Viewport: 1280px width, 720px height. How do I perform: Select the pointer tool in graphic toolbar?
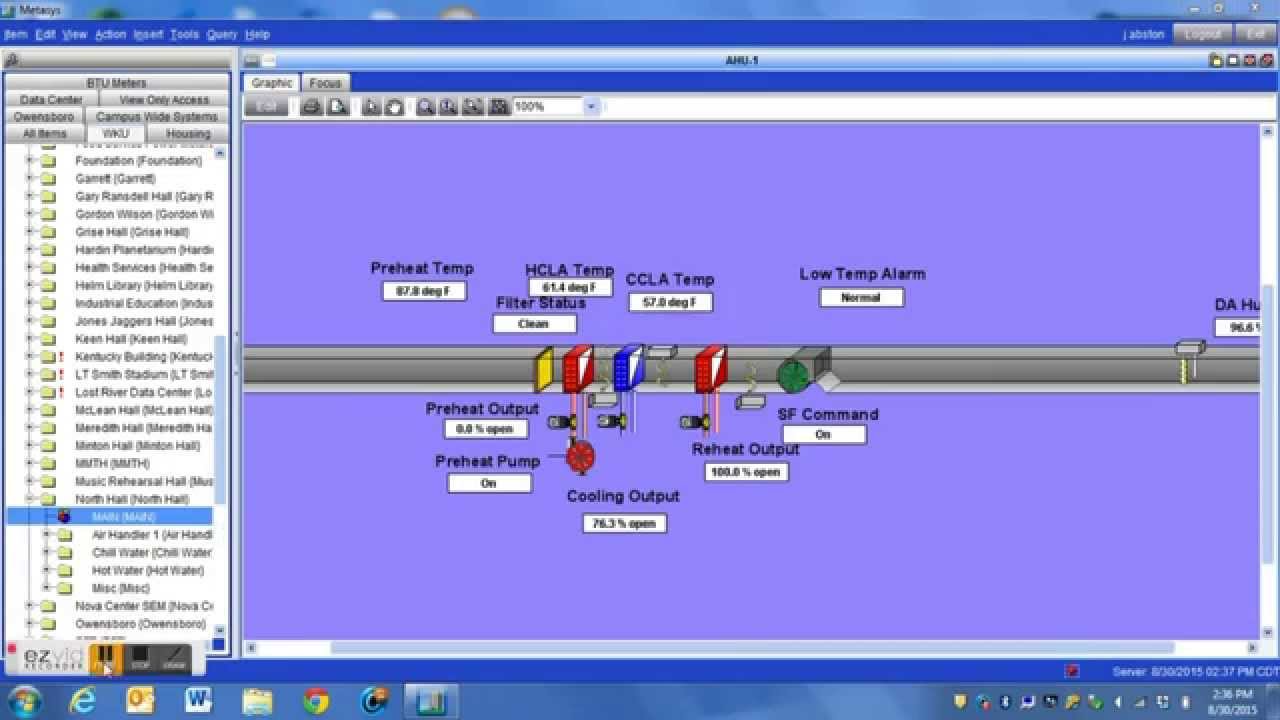[x=371, y=106]
